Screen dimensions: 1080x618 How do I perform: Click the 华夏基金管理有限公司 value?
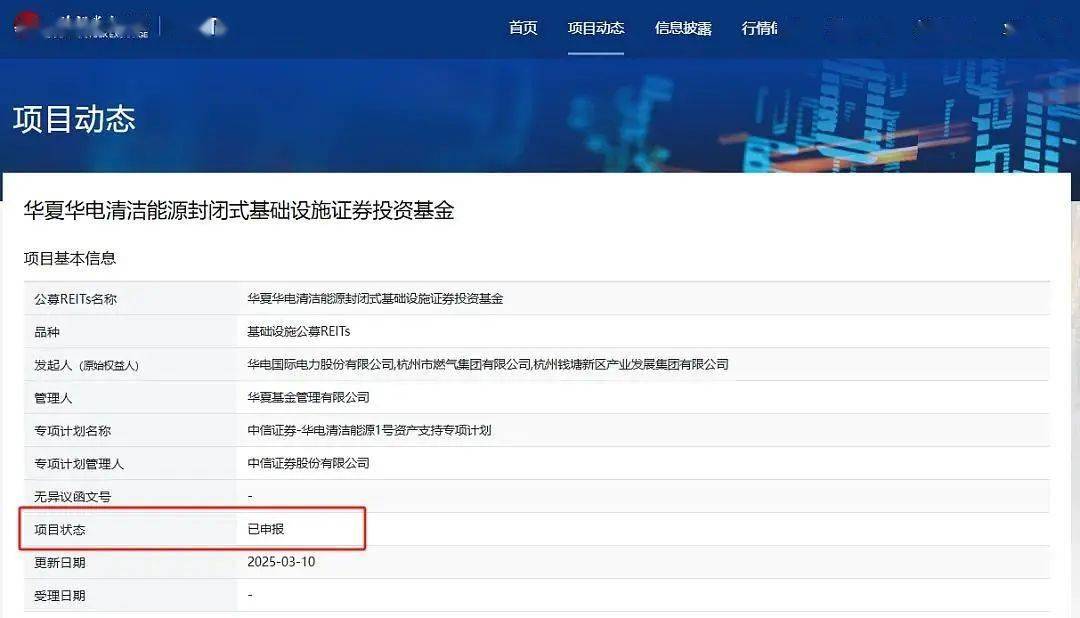coord(309,397)
